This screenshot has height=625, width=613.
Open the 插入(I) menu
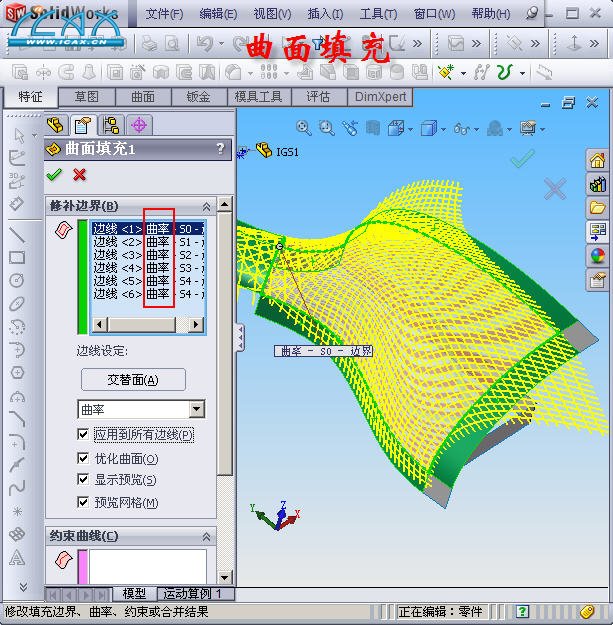[325, 14]
